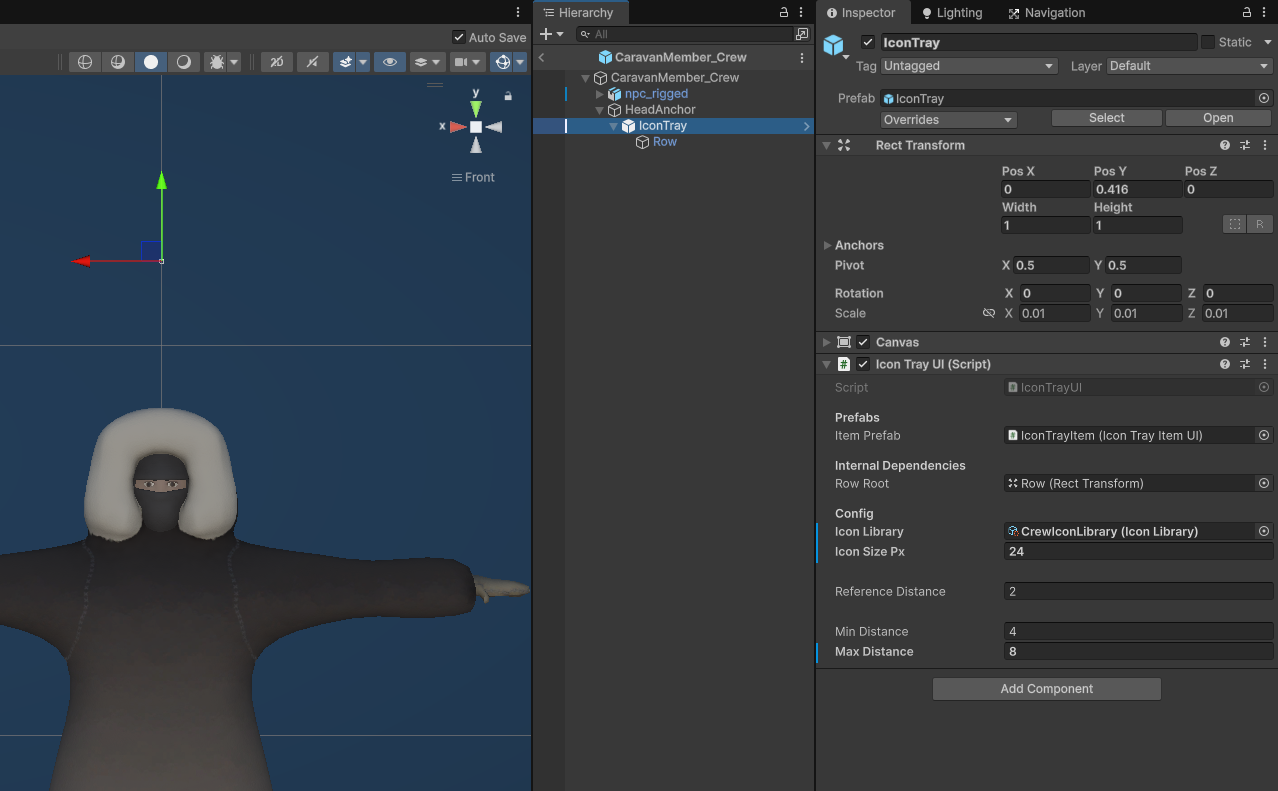
Task: Open the Untagged tag dropdown
Action: click(x=966, y=65)
